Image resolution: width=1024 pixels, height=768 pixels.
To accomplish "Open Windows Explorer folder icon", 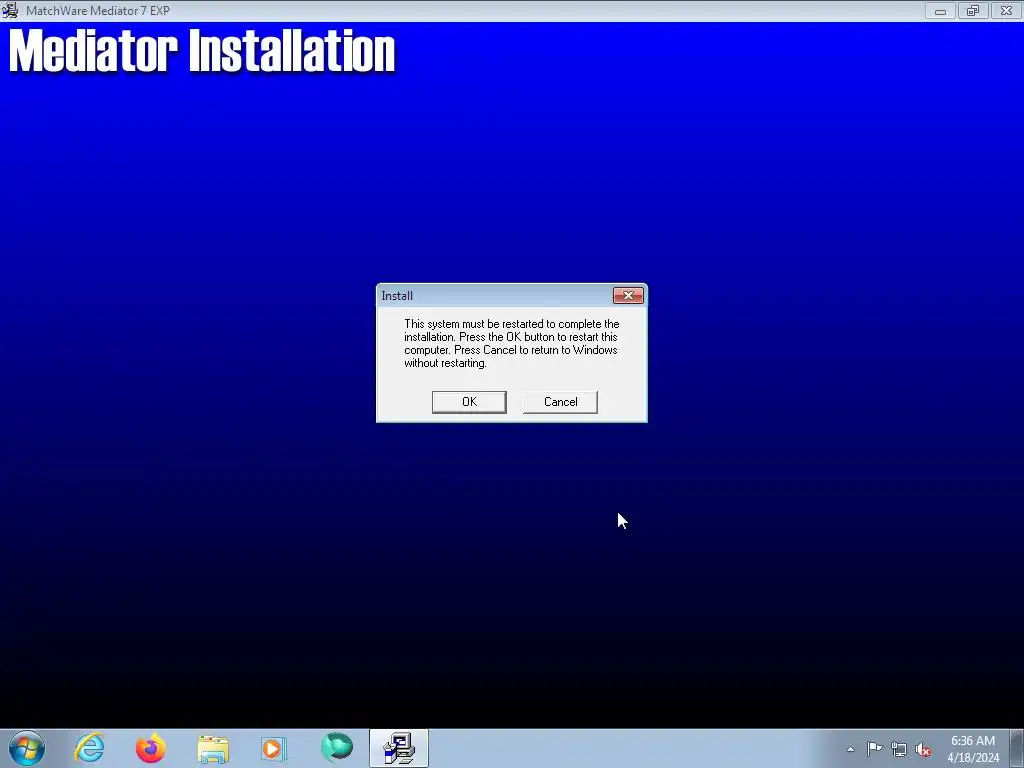I will point(213,748).
